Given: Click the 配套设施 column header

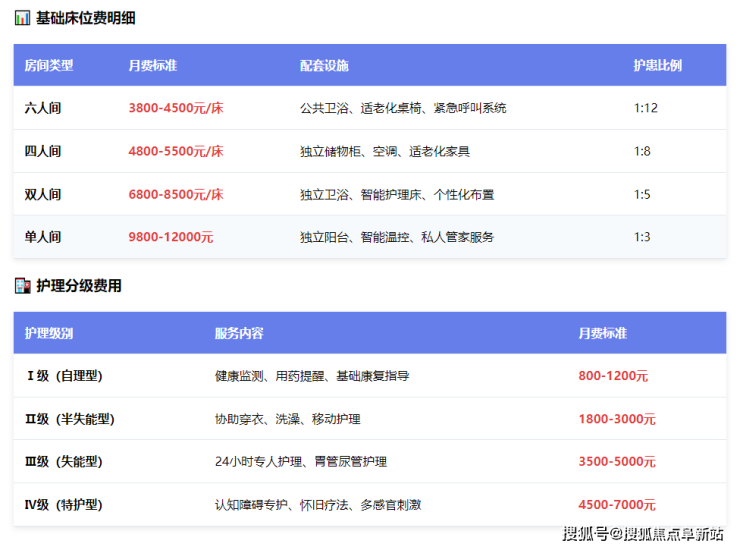Looking at the screenshot, I should [324, 65].
